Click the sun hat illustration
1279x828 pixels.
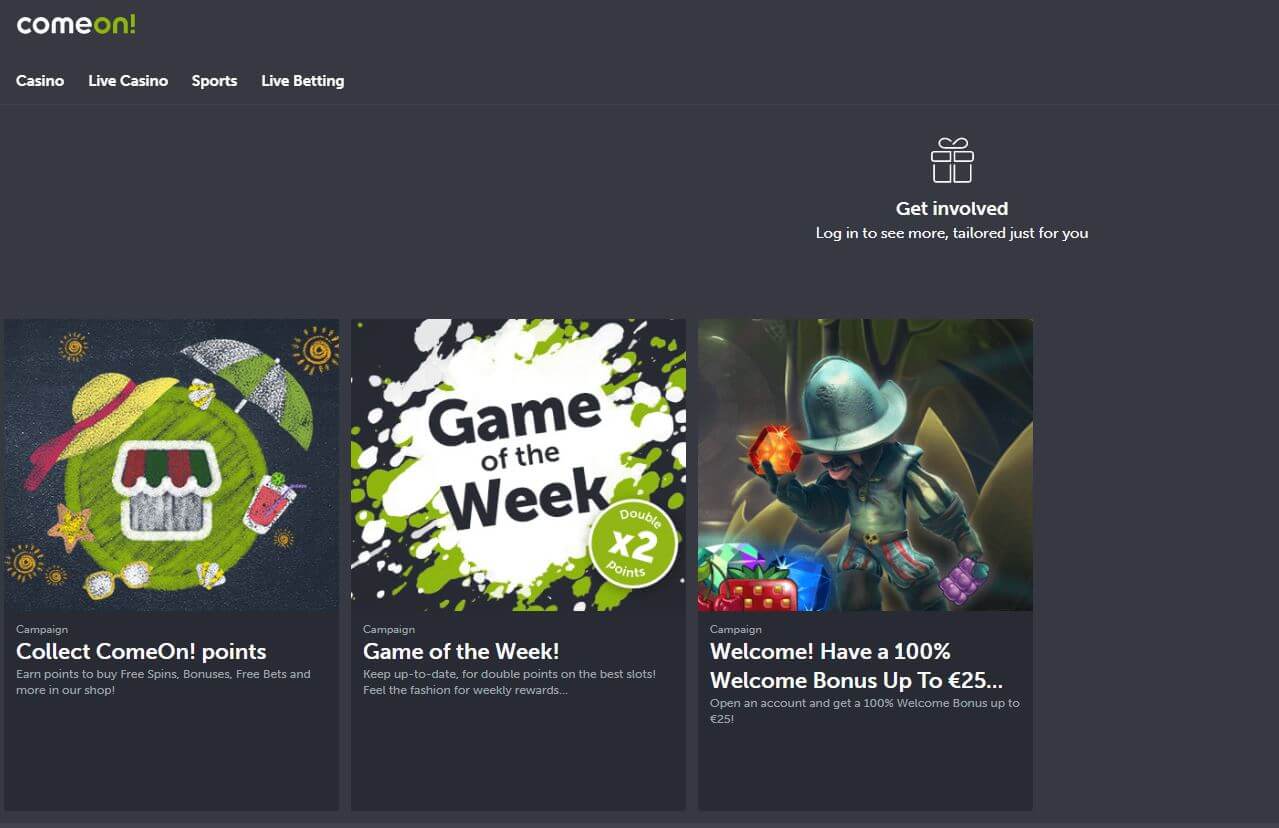click(107, 424)
